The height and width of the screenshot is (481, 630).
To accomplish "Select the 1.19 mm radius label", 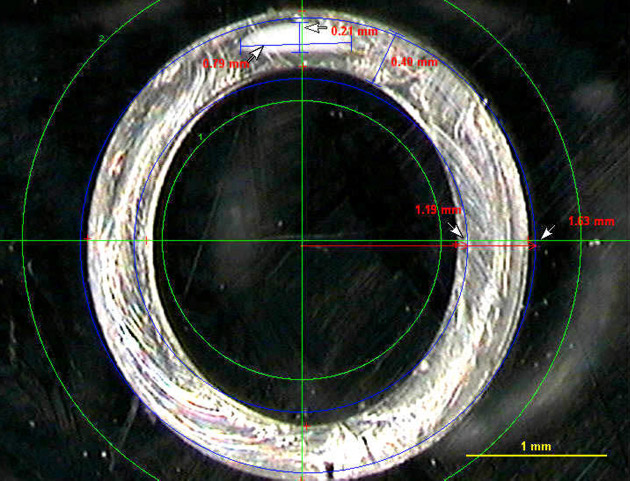I will tap(438, 210).
